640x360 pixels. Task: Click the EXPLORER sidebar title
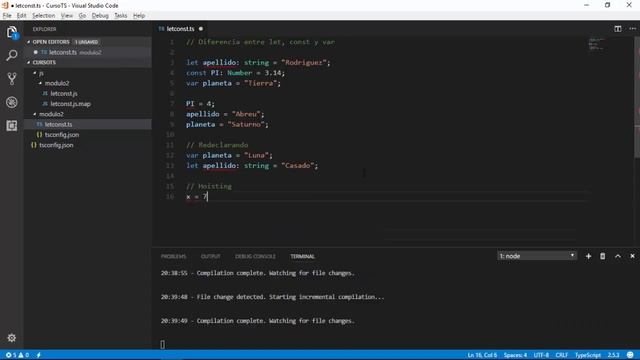point(44,29)
